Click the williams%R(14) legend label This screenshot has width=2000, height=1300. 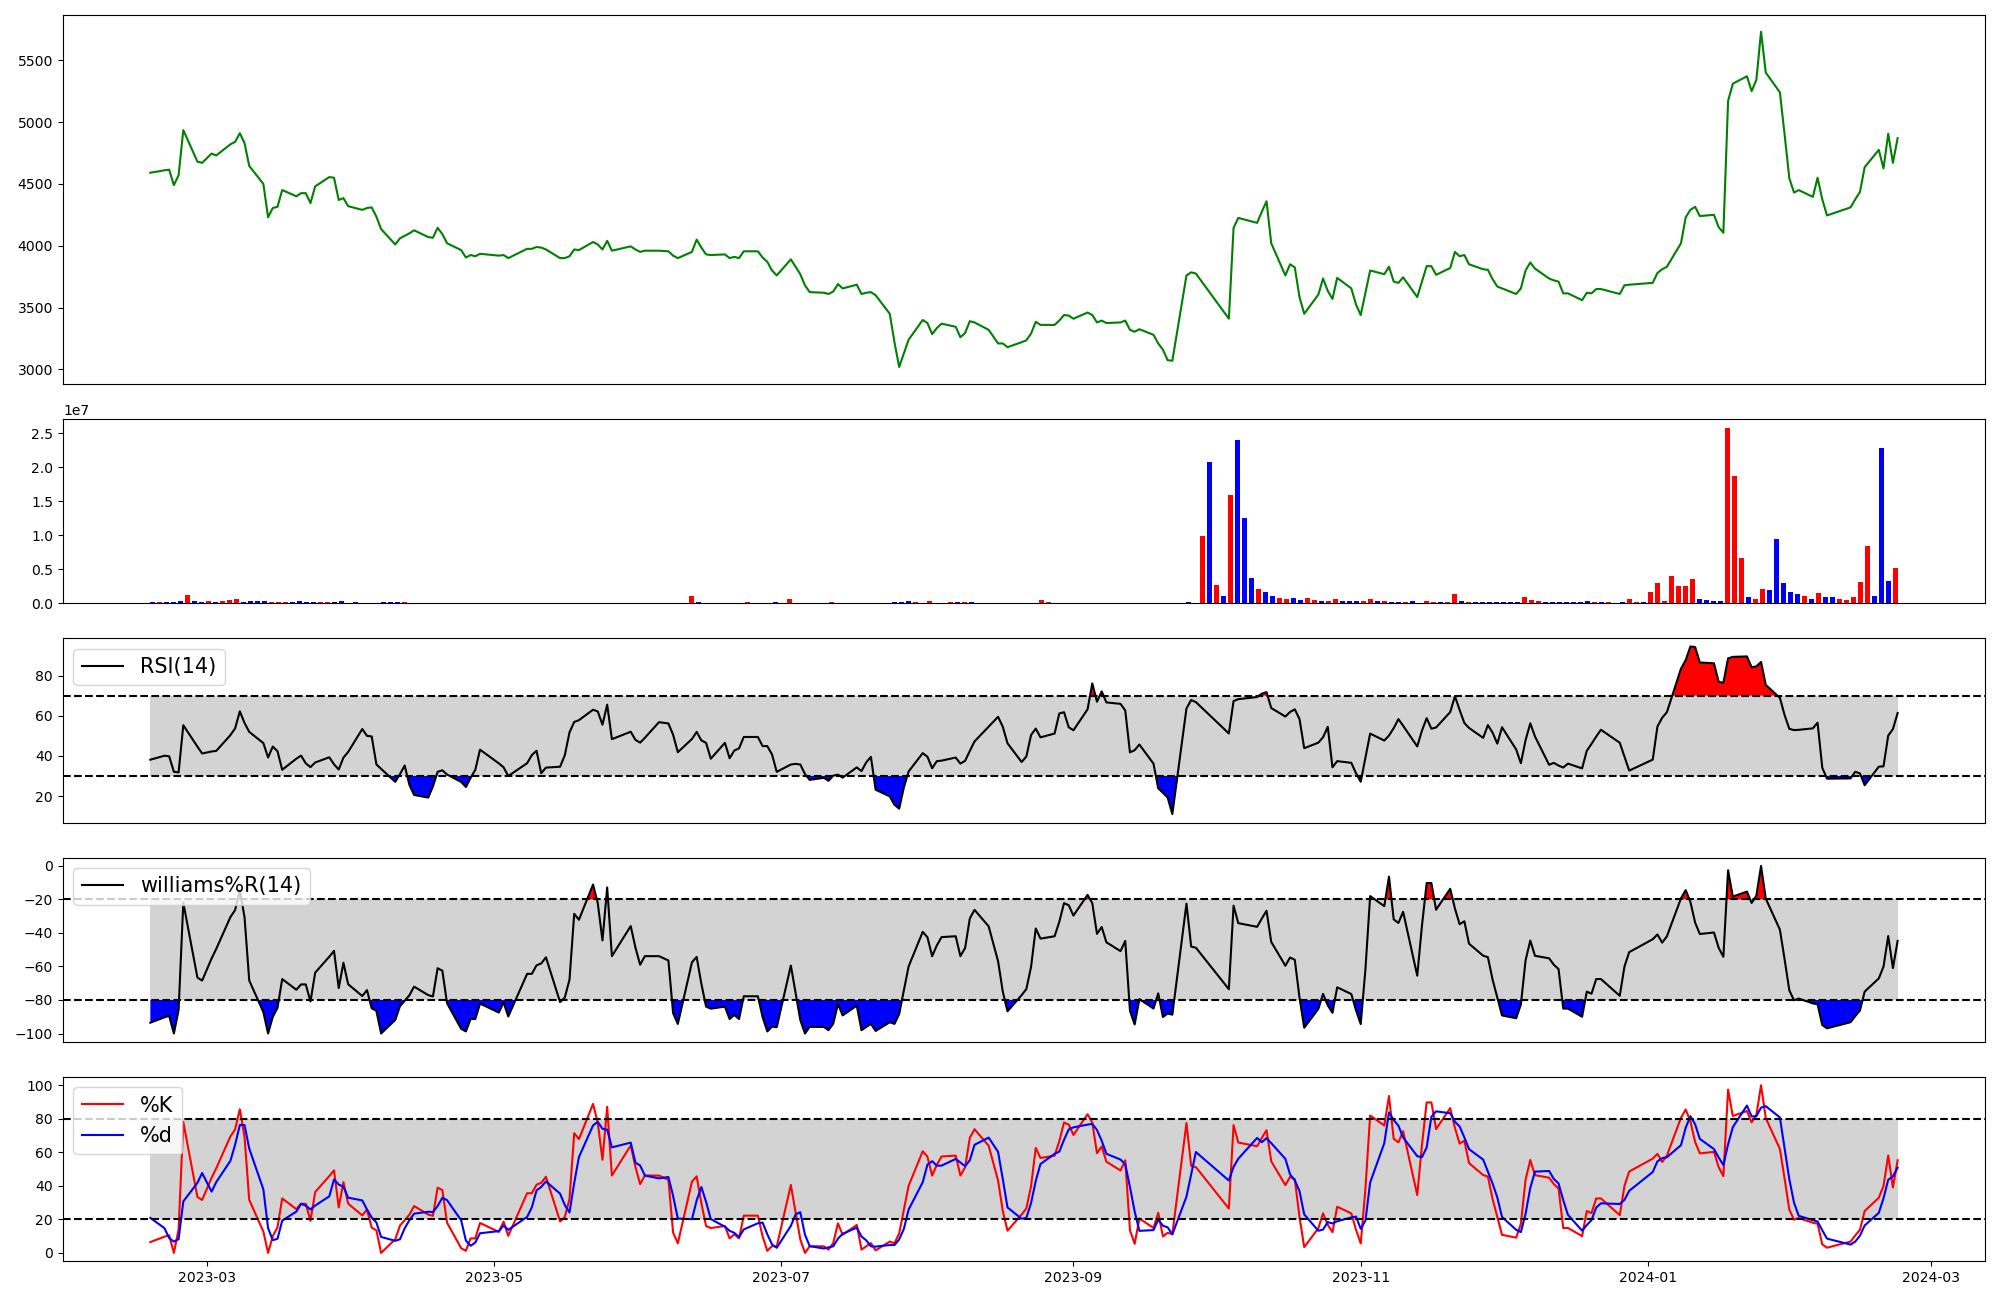220,885
